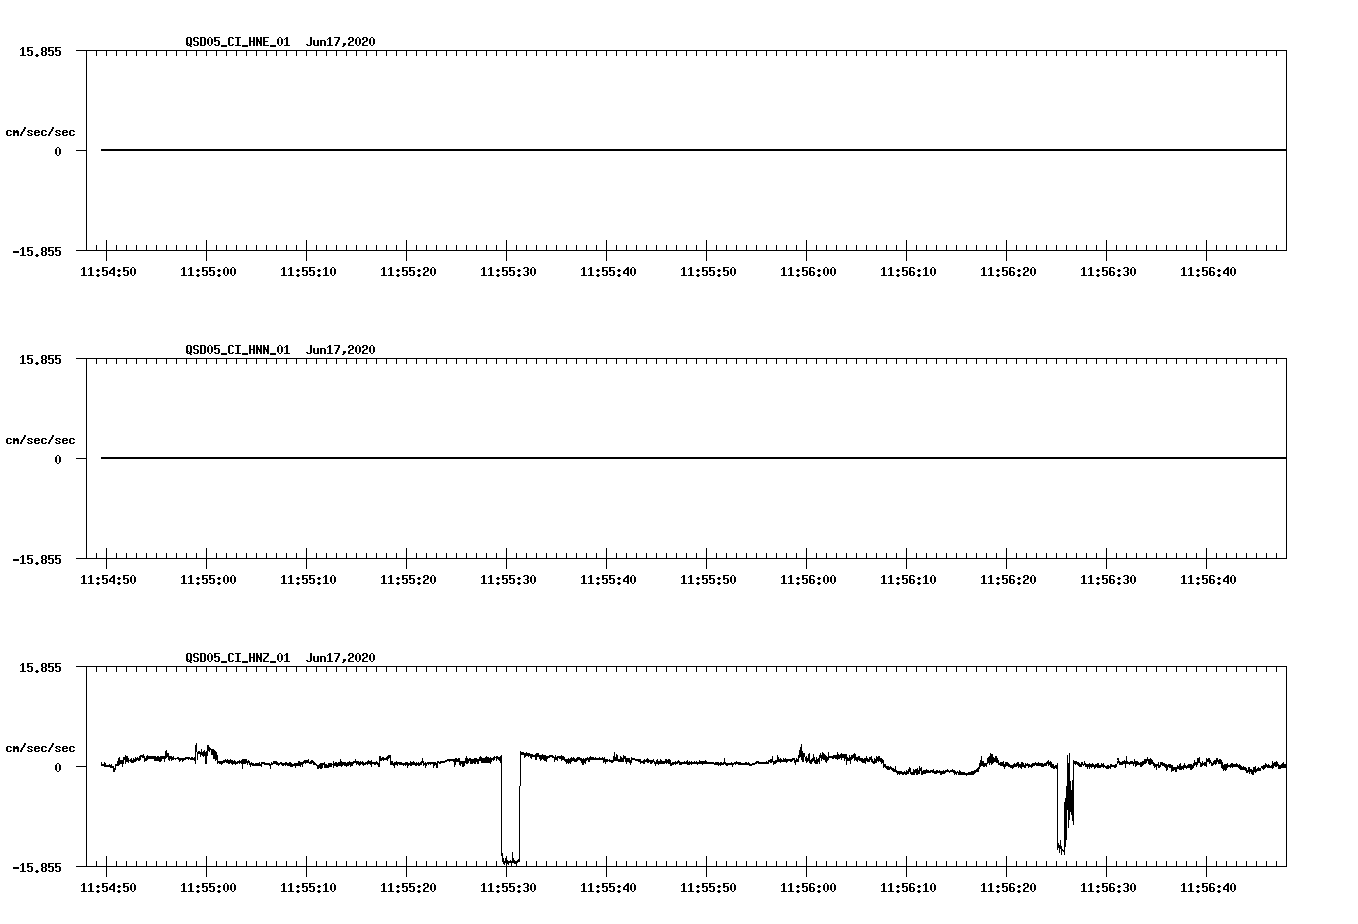Click the cm/sec/sec unit label of HNN plot

(x=40, y=440)
